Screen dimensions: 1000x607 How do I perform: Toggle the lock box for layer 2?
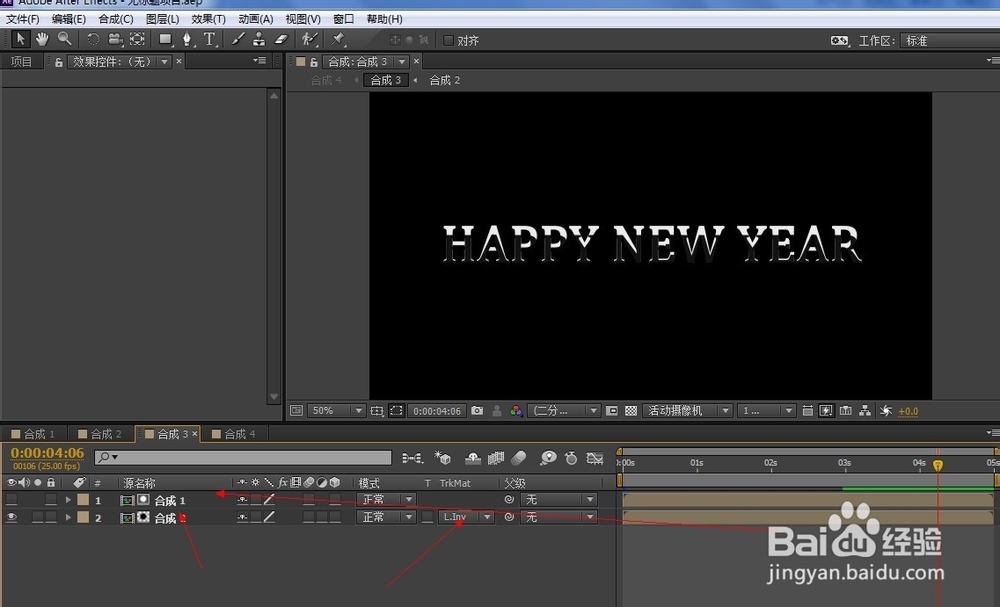[51, 517]
